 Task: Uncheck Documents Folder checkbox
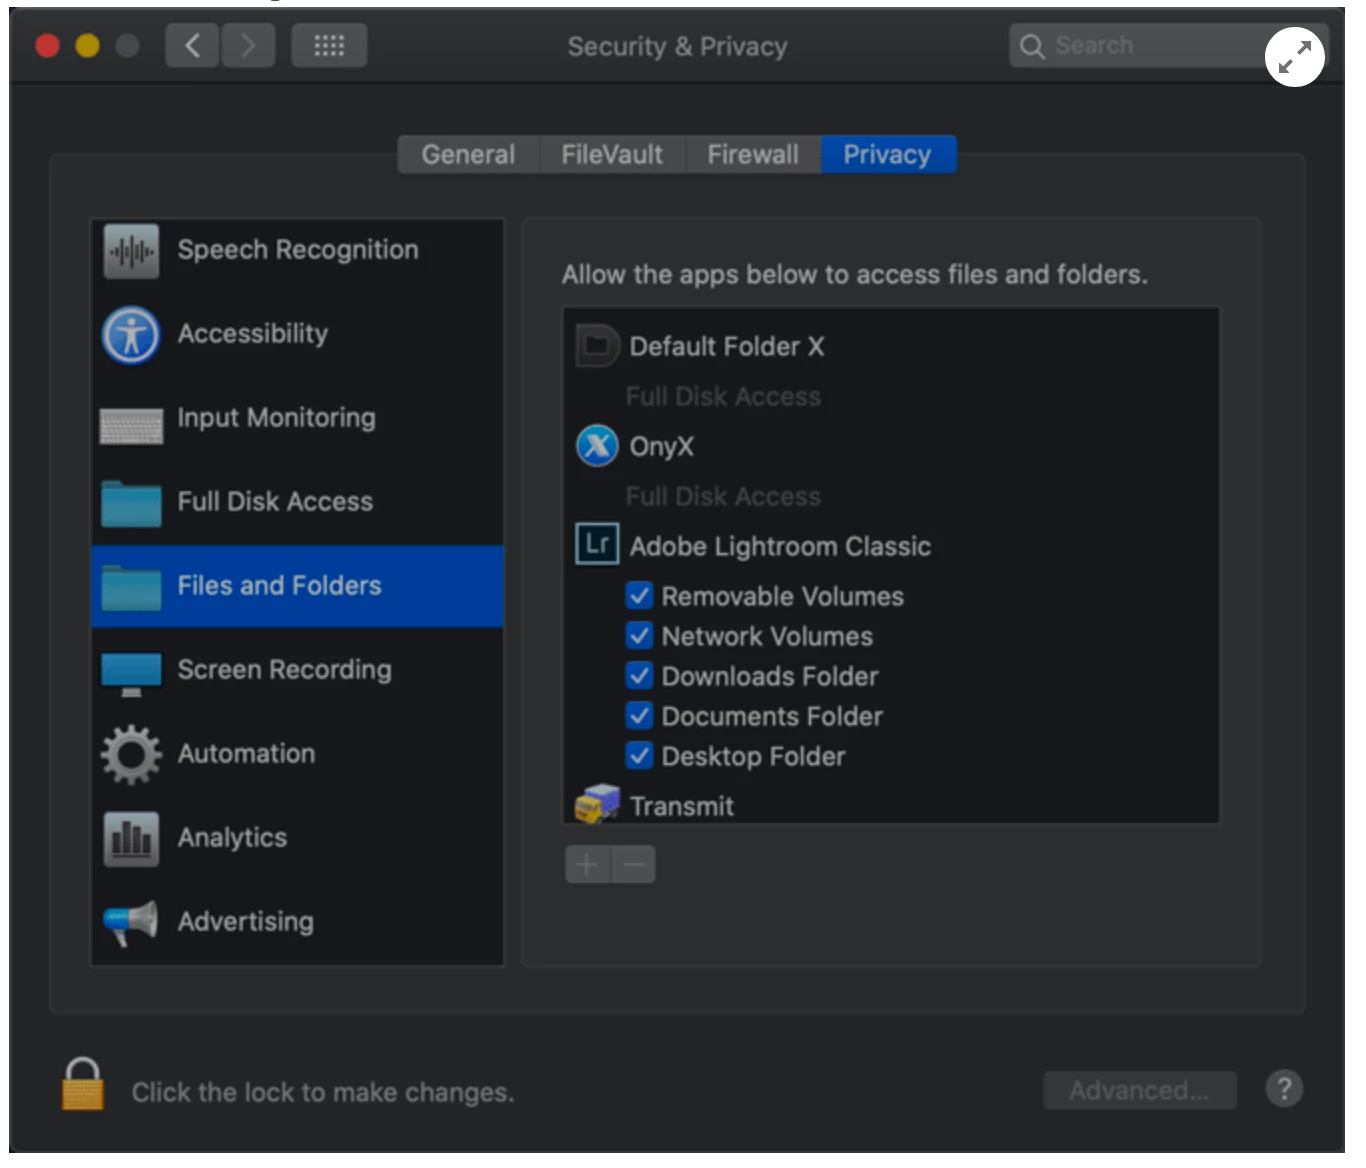[x=639, y=716]
